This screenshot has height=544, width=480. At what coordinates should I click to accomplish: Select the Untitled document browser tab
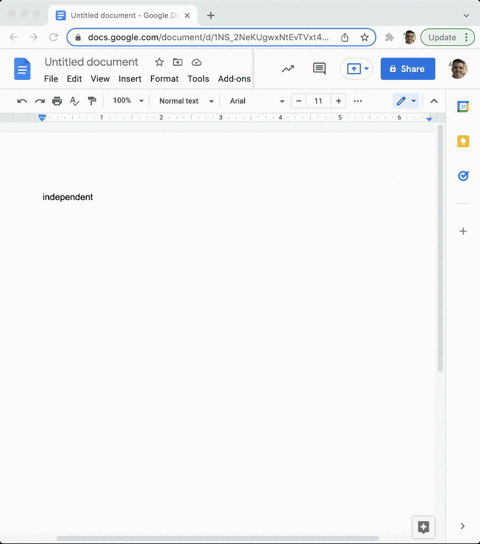(x=123, y=15)
